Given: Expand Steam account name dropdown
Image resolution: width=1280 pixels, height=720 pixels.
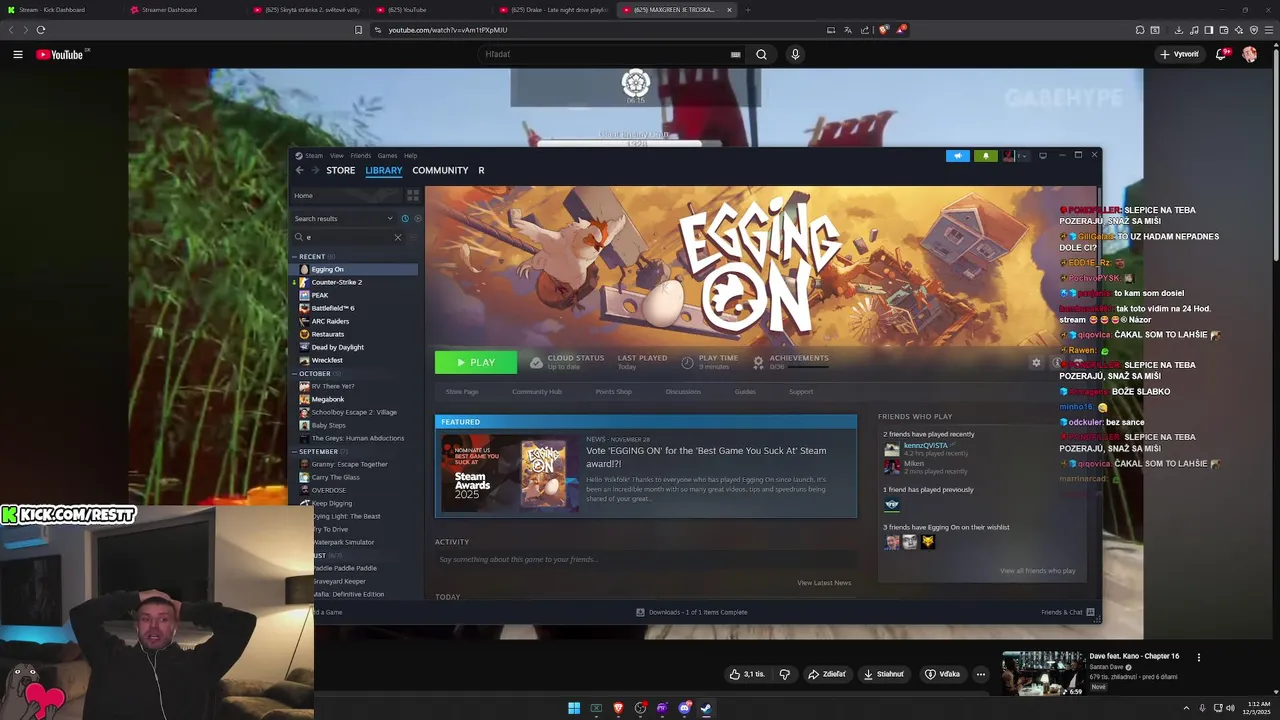Looking at the screenshot, I should [x=1022, y=156].
